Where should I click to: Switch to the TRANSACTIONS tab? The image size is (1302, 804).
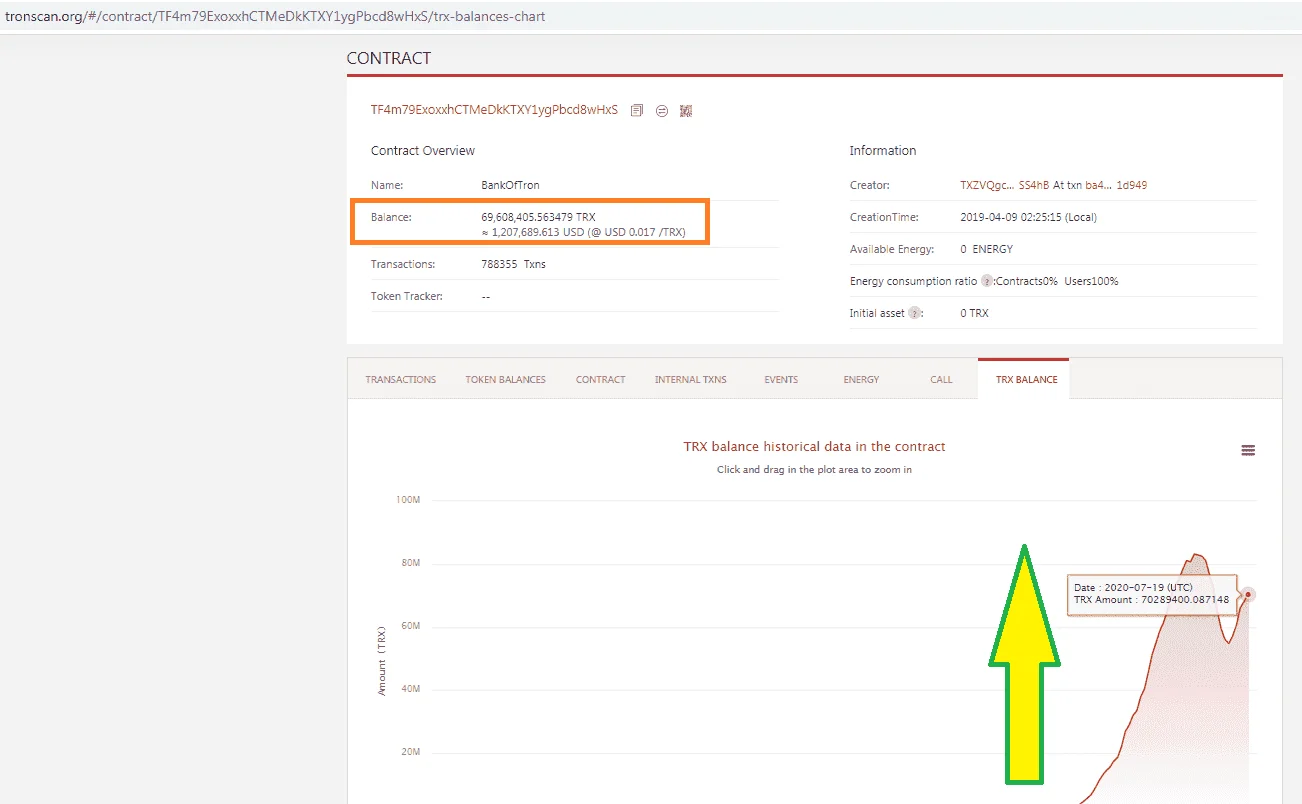click(x=400, y=380)
